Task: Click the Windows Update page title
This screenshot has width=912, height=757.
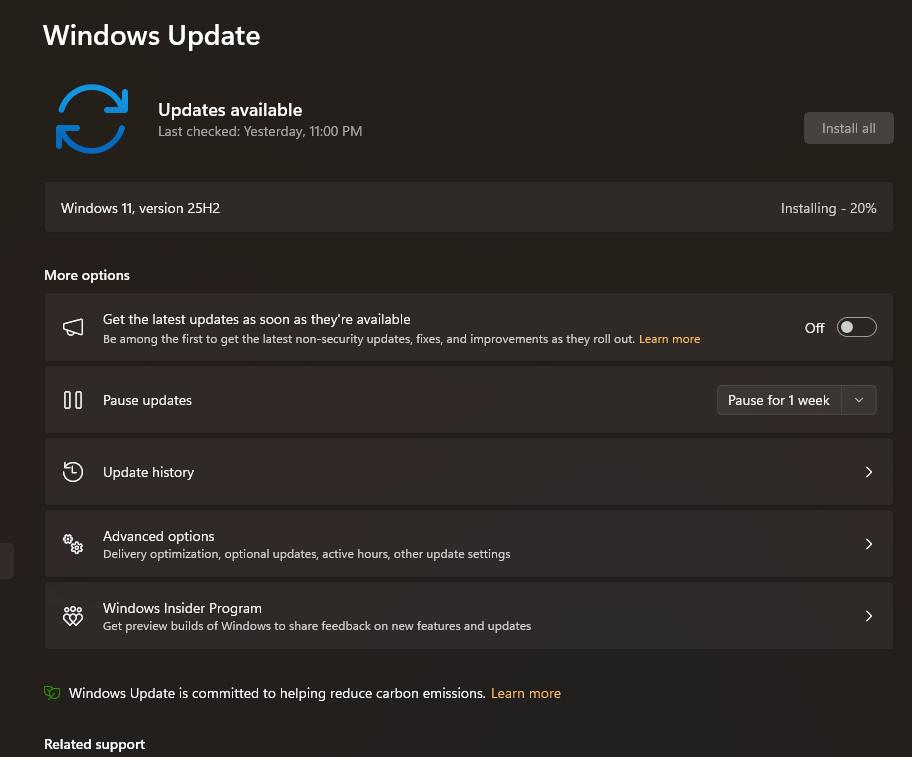Action: [x=152, y=35]
